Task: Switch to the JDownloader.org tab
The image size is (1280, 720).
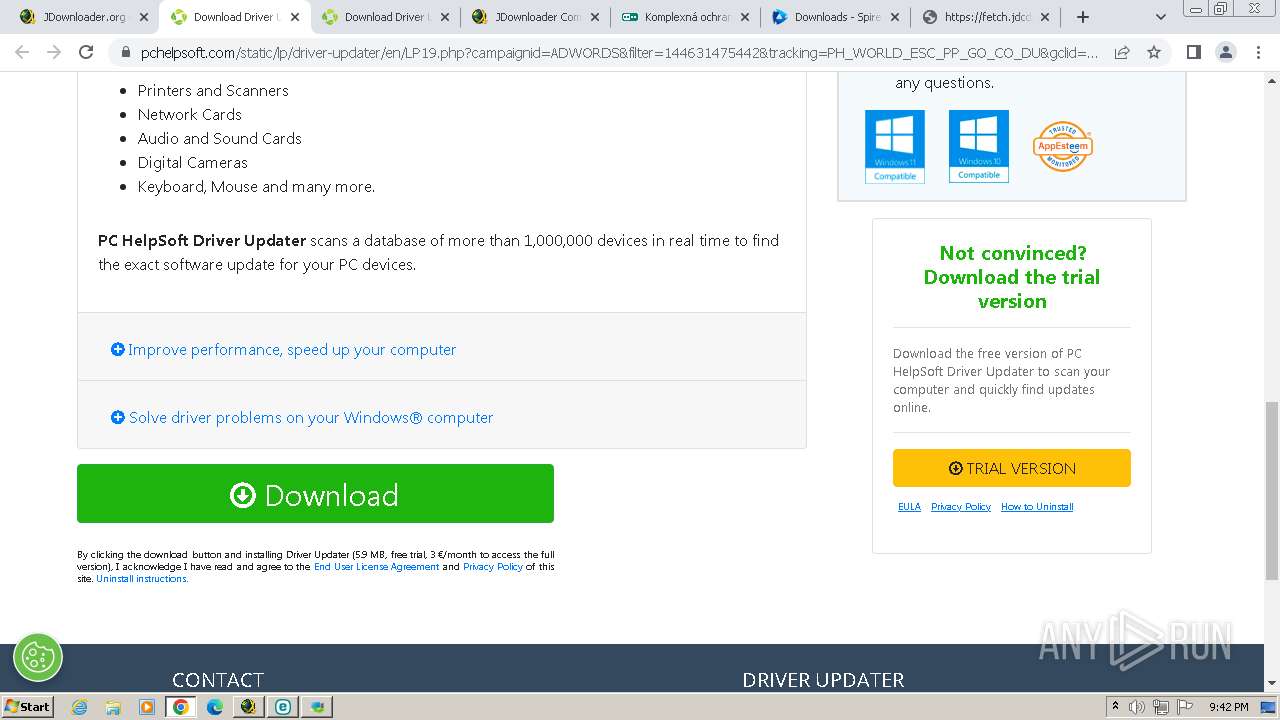Action: 83,17
